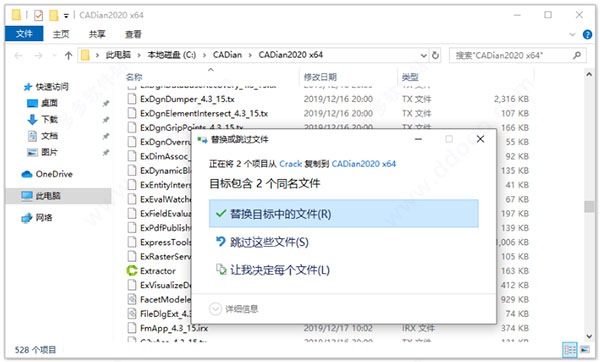Click 本地磁盘 (C:) in the address path
Viewport: 600px width, 362px height.
172,55
